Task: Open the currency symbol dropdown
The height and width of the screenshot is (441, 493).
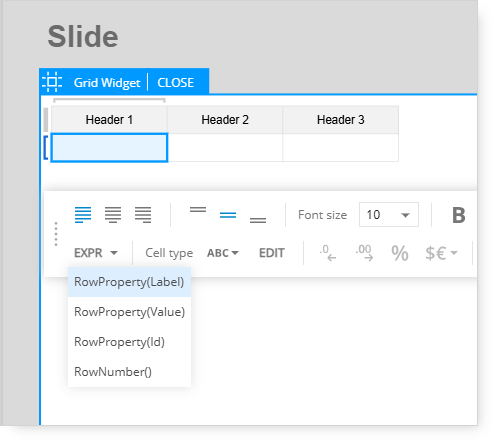Action: [441, 253]
